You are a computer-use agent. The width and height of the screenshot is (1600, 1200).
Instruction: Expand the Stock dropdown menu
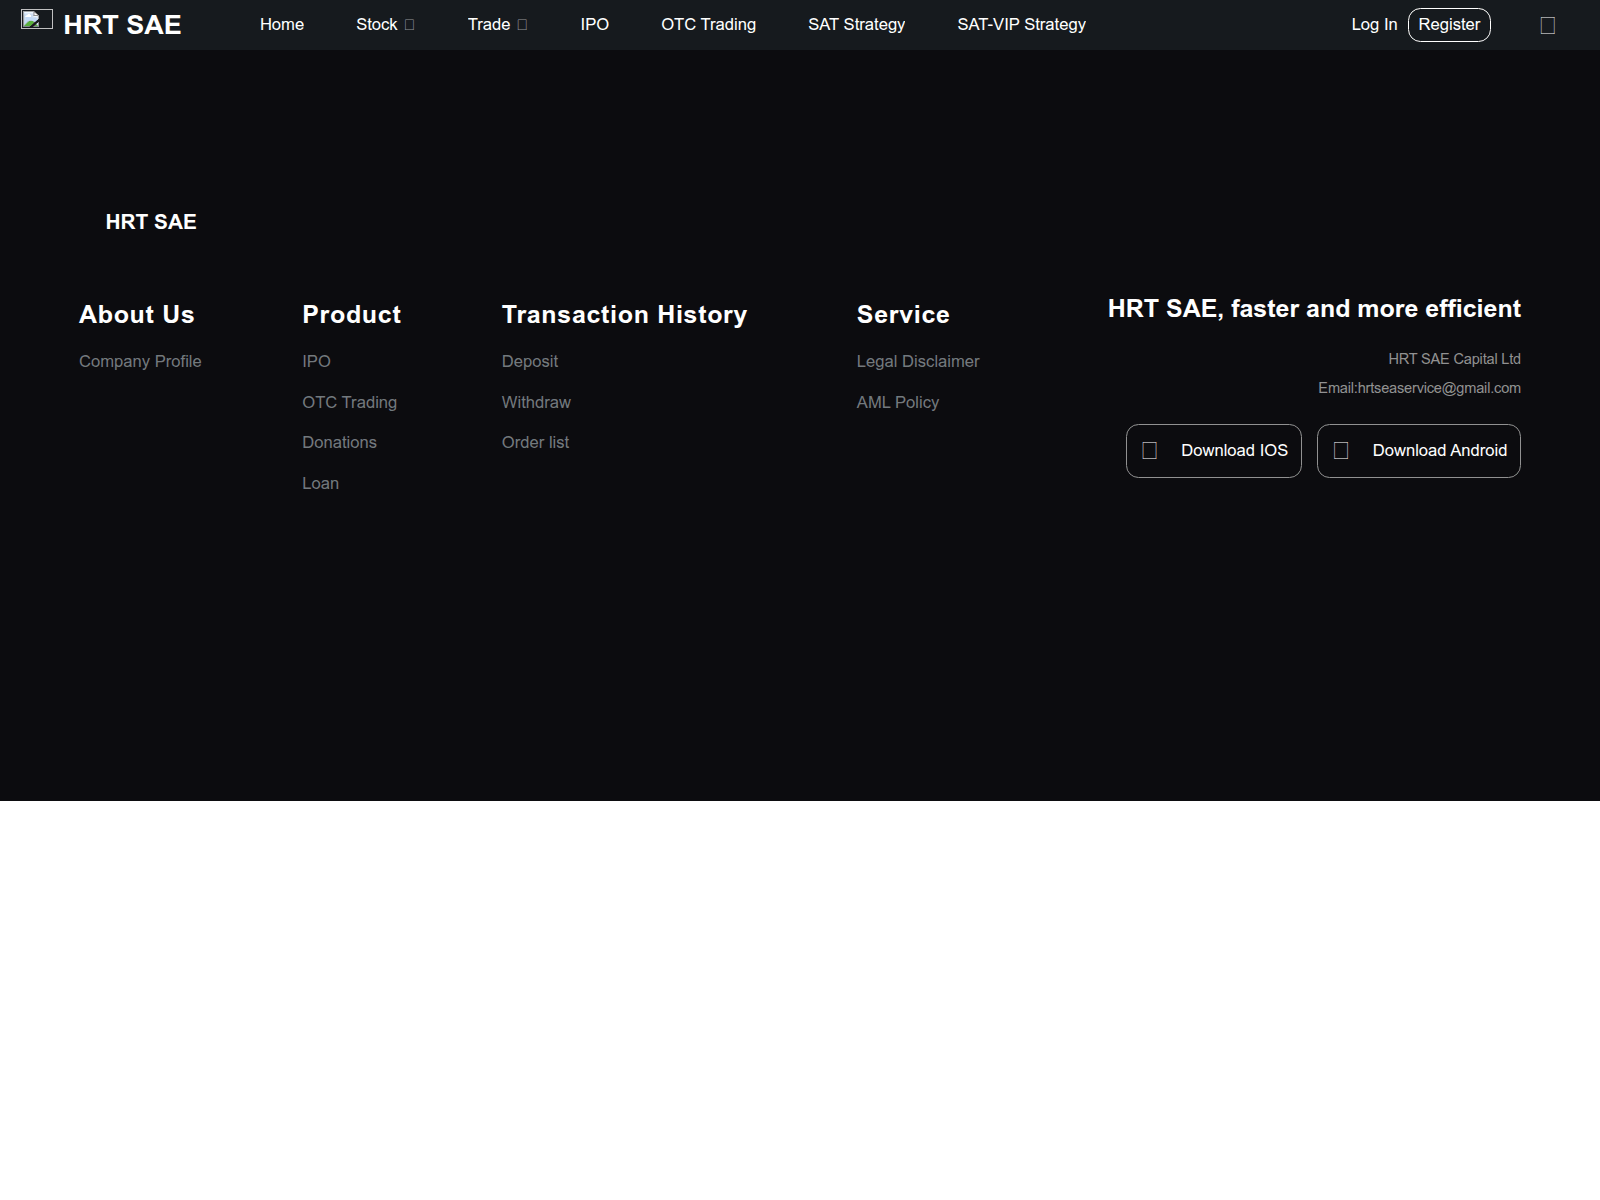click(x=385, y=24)
